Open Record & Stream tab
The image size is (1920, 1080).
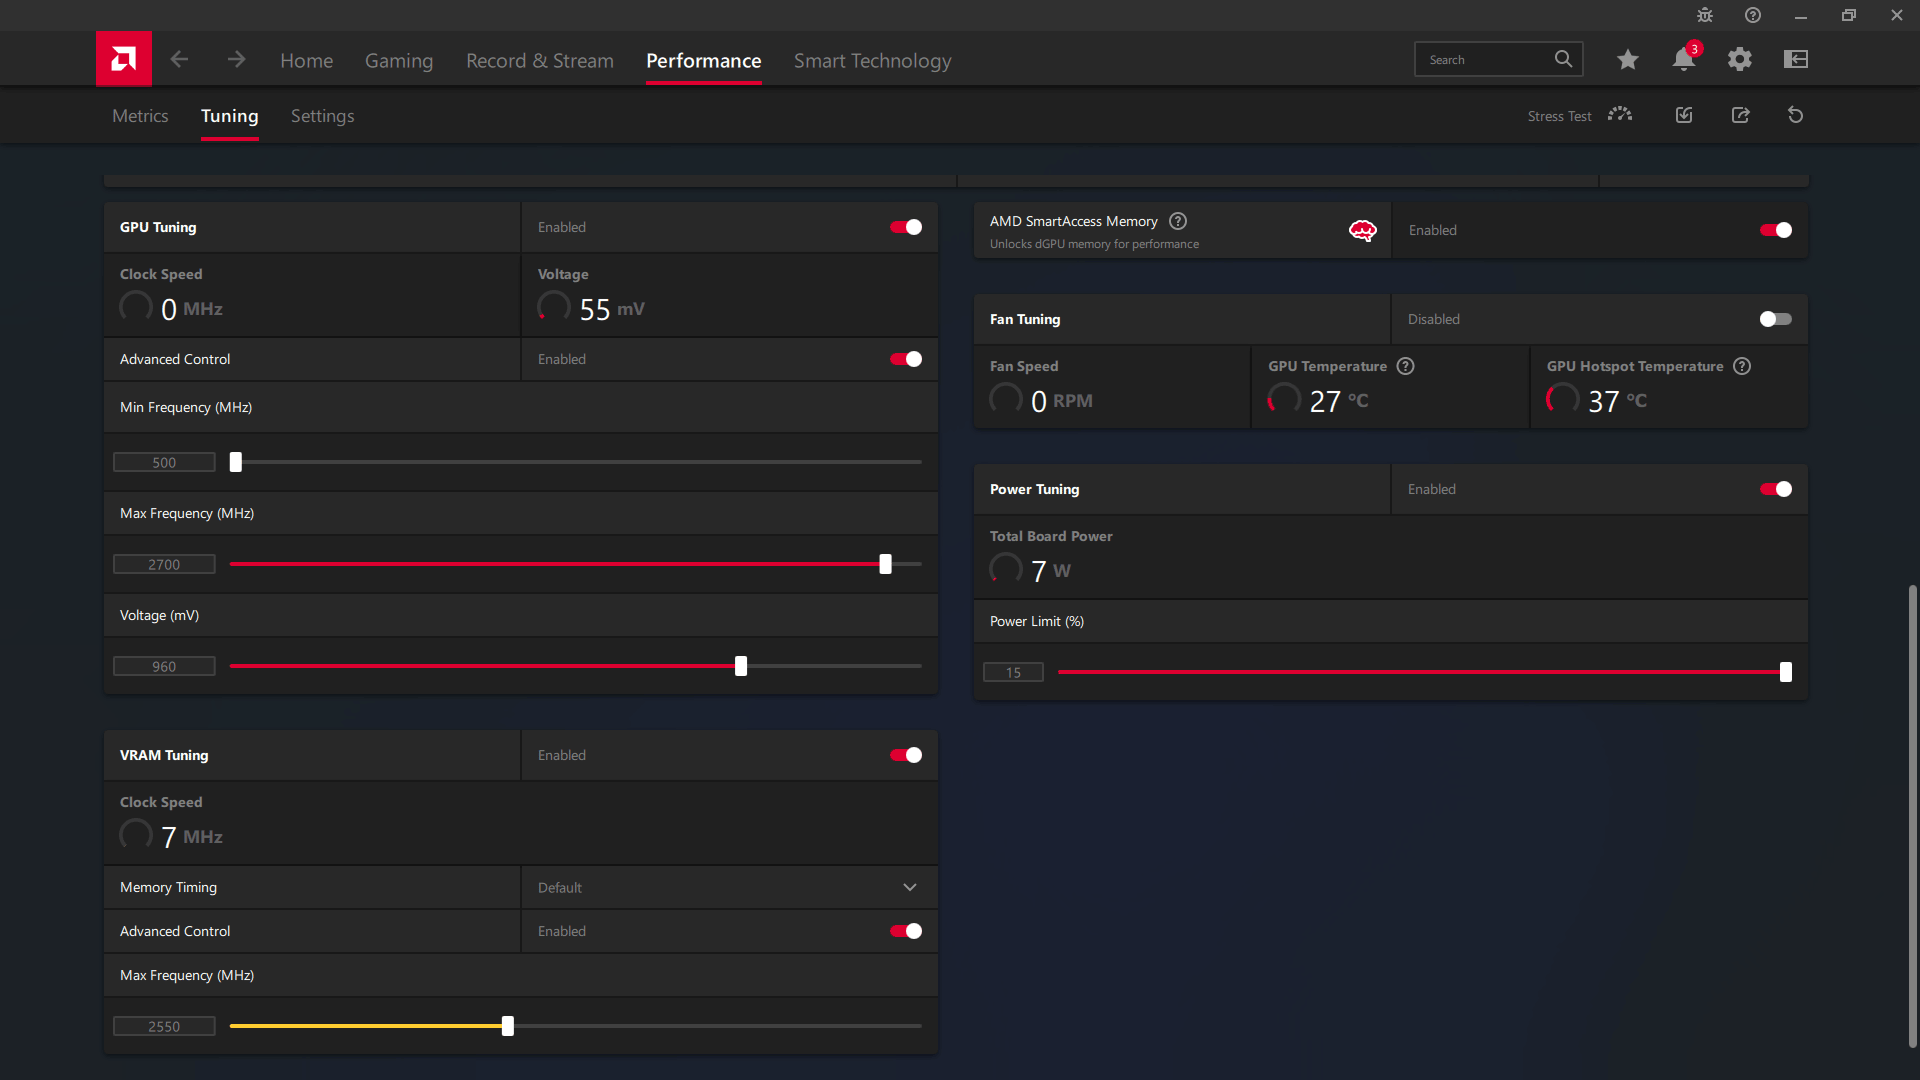[x=540, y=61]
